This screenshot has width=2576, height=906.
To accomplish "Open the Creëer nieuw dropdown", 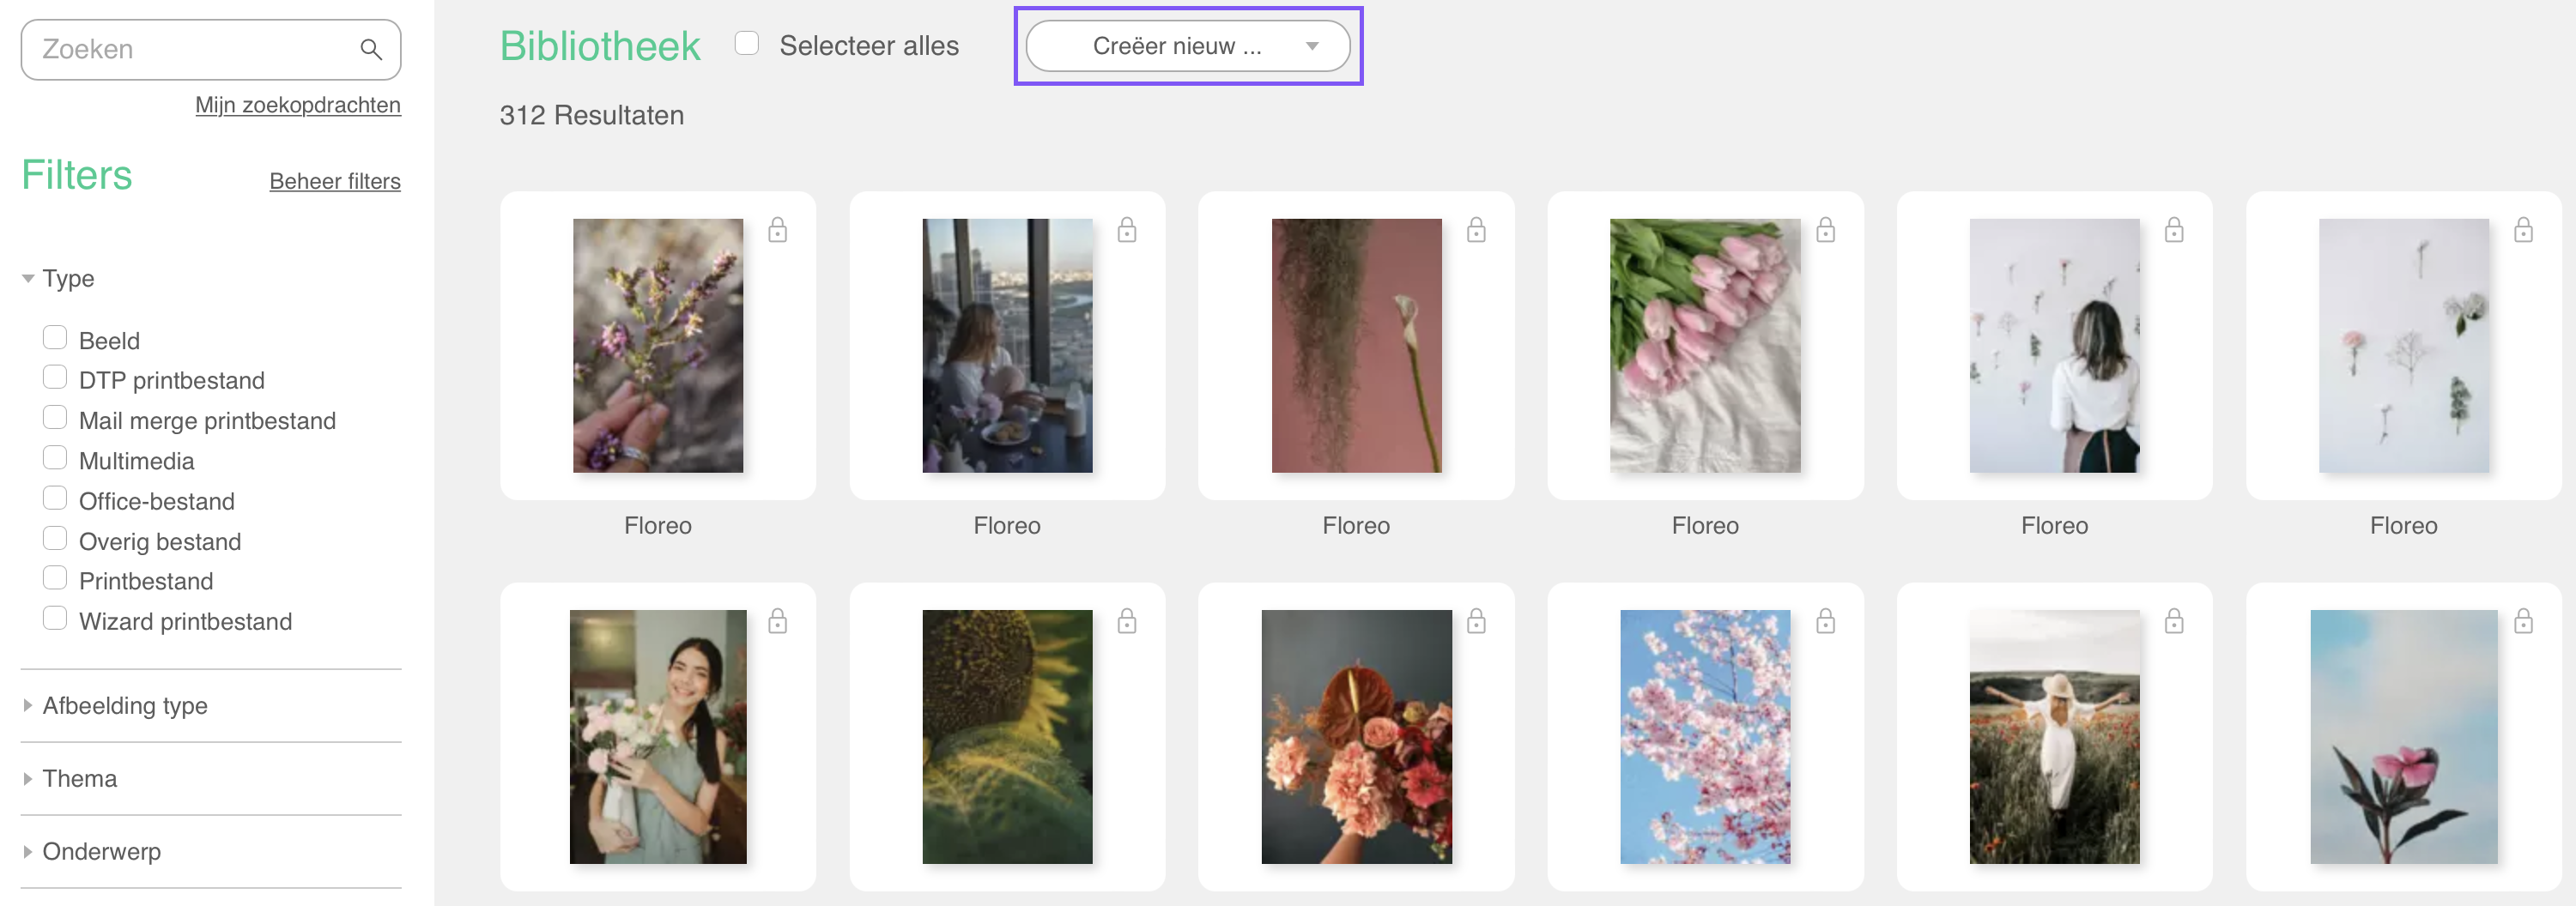I will (1187, 46).
